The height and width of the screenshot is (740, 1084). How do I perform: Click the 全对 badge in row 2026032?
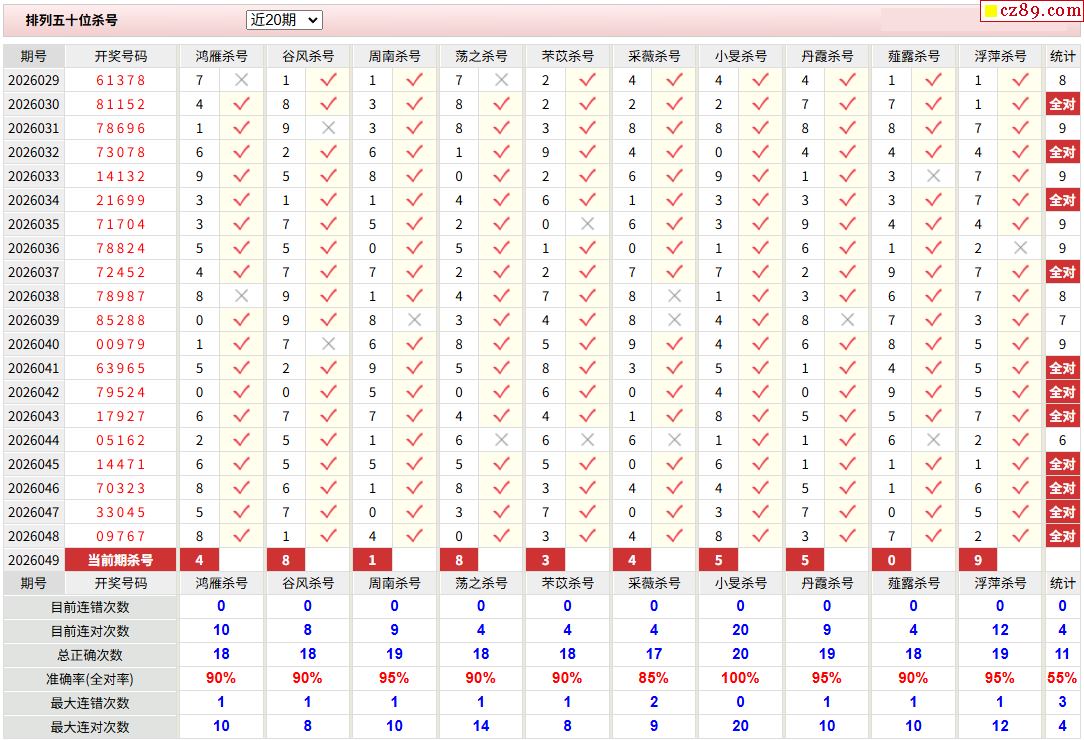(x=1063, y=152)
